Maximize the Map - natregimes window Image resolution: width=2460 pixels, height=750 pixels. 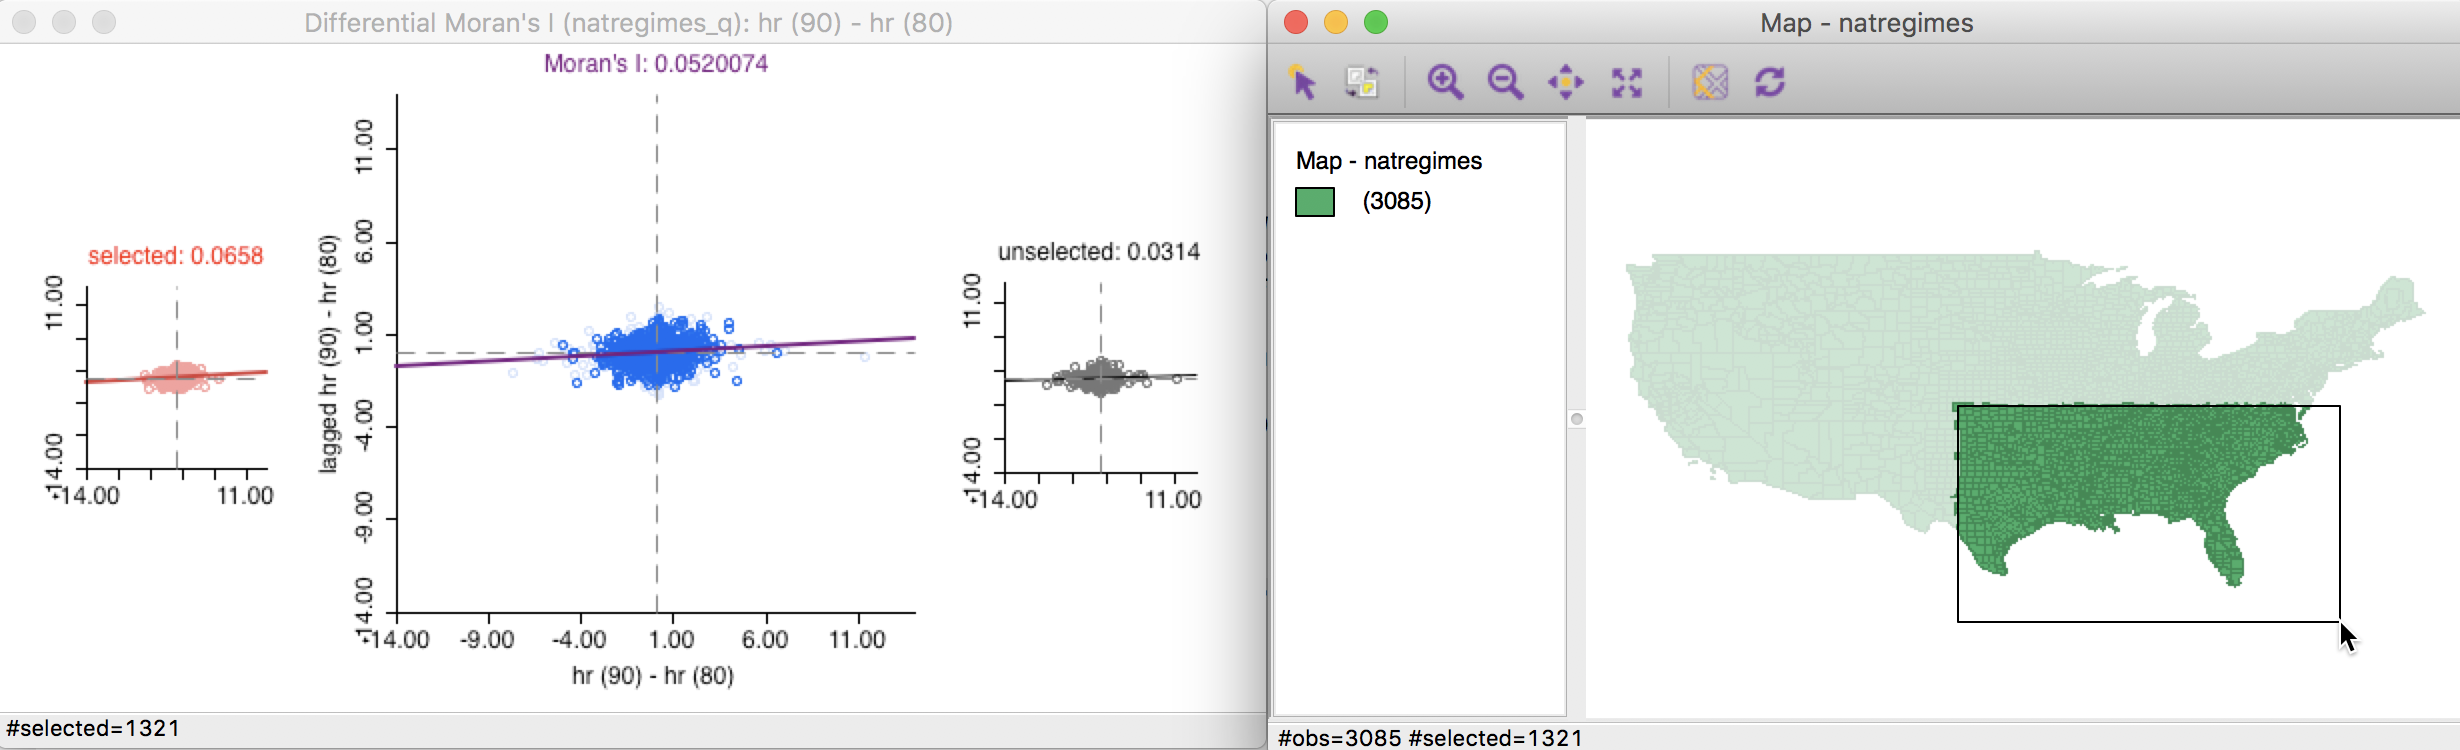(x=1376, y=22)
